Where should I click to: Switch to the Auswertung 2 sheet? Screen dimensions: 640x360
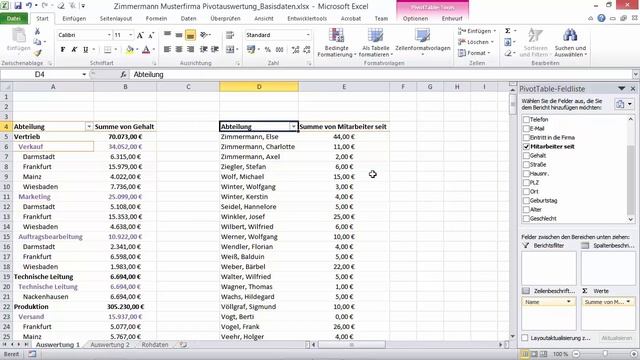[x=110, y=344]
